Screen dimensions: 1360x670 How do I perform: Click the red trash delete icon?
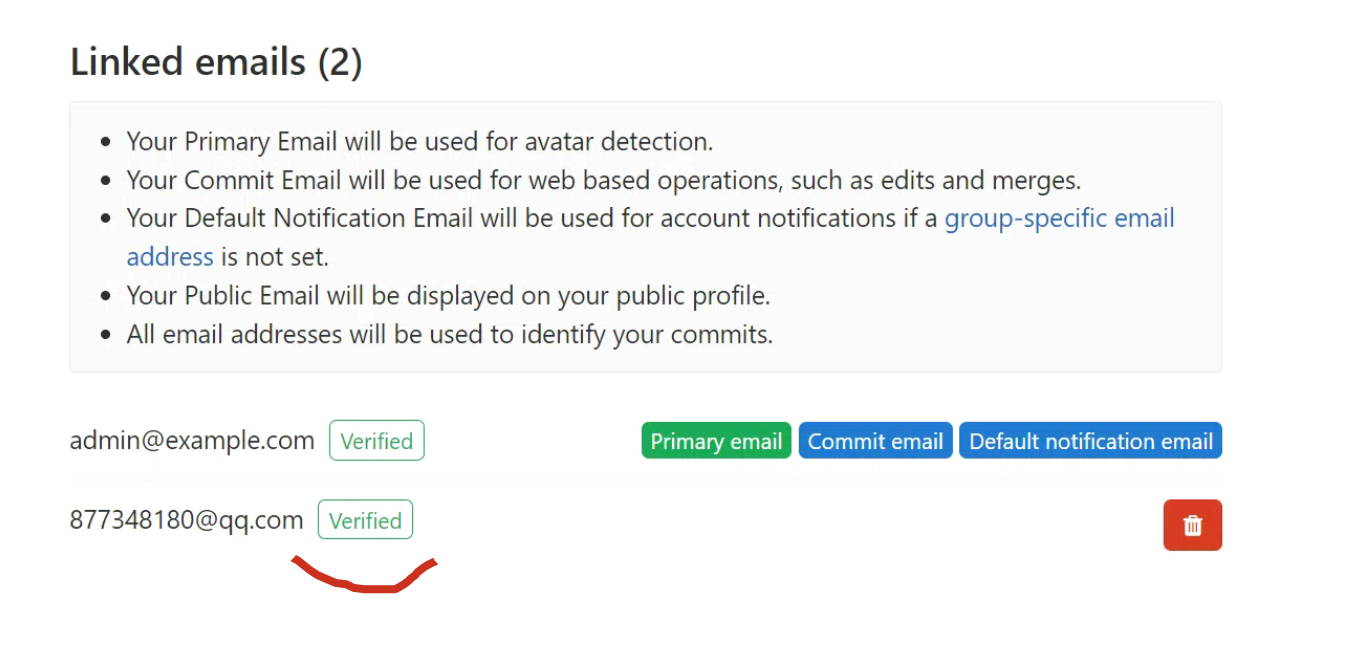click(1192, 525)
